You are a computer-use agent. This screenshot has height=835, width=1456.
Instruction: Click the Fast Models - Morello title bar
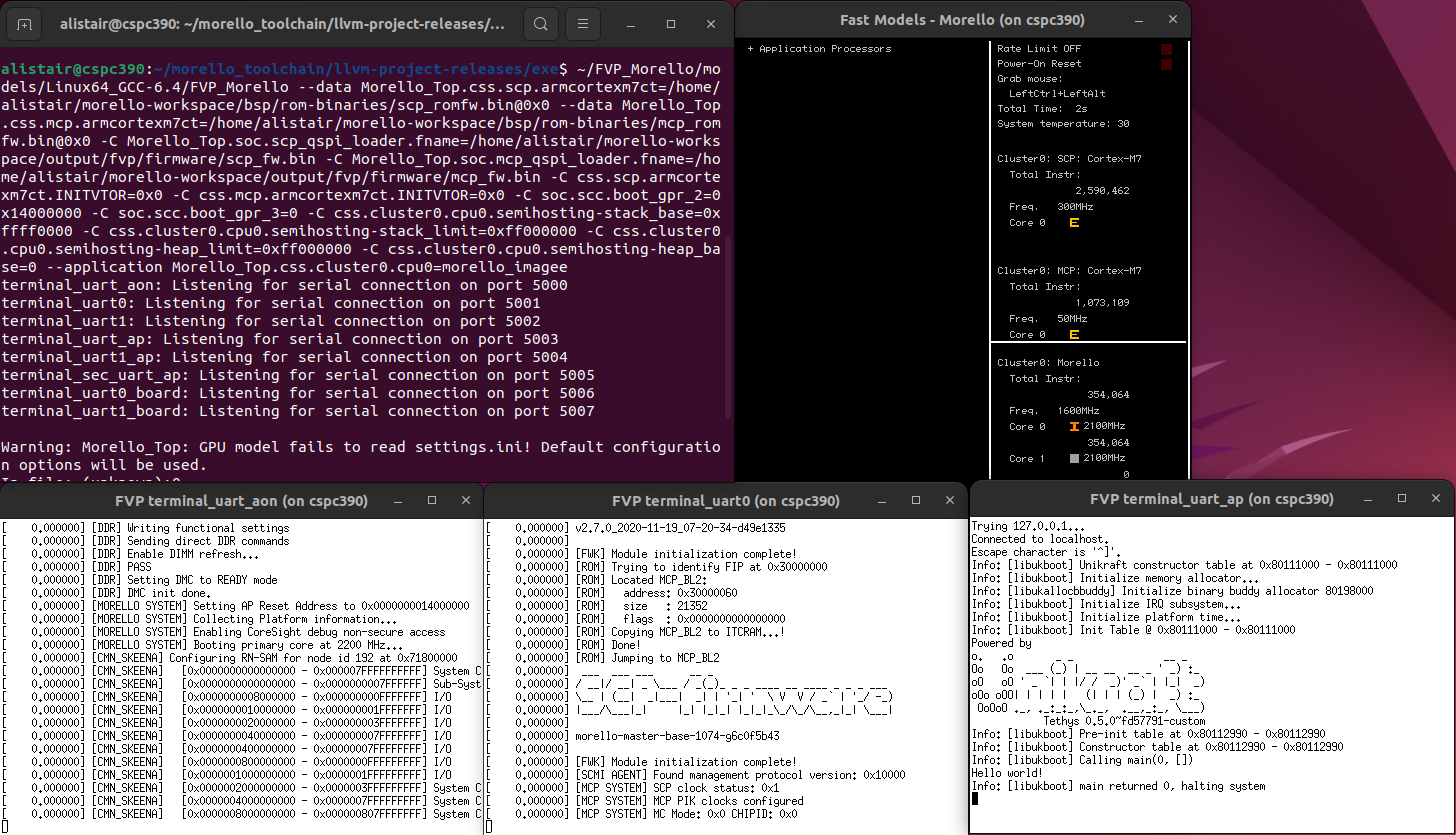coord(962,19)
